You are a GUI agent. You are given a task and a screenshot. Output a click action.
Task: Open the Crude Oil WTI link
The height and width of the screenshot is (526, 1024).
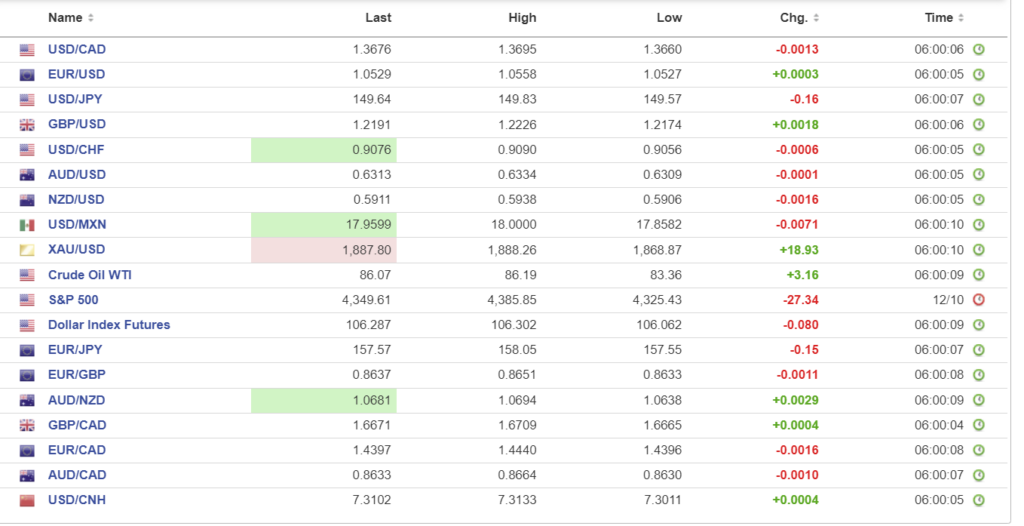pos(91,275)
